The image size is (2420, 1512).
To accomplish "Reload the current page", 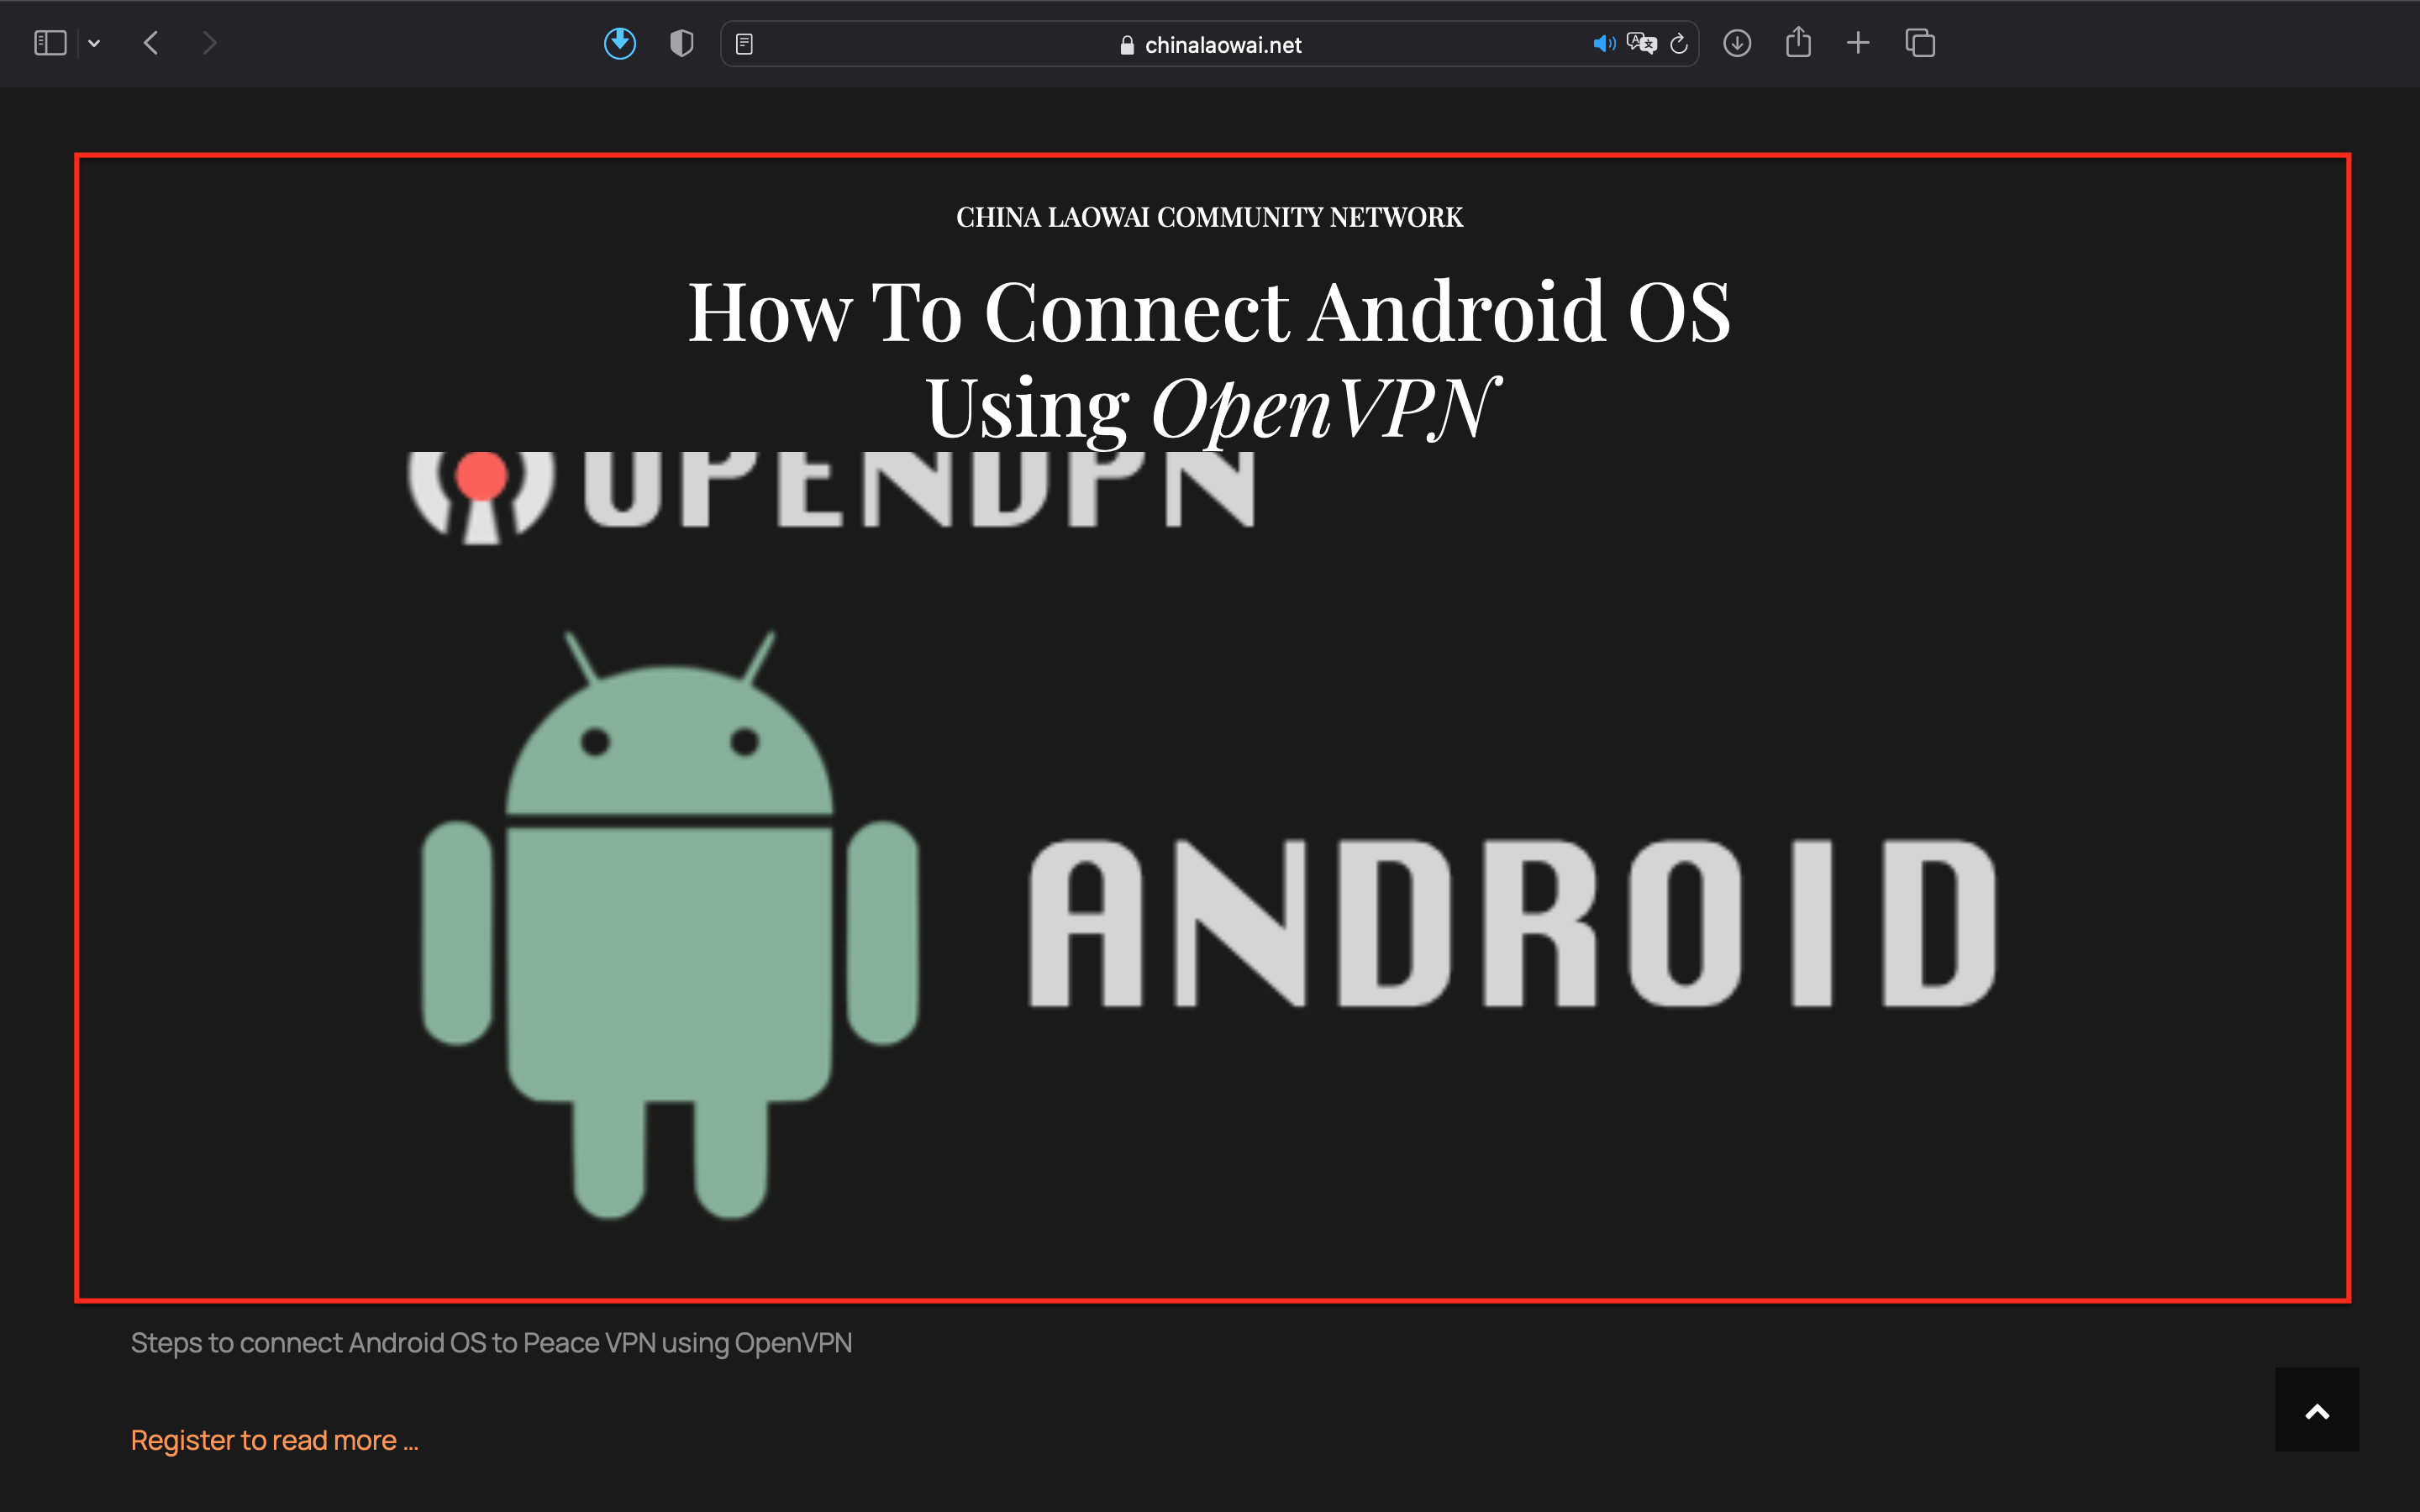I will (x=1679, y=44).
